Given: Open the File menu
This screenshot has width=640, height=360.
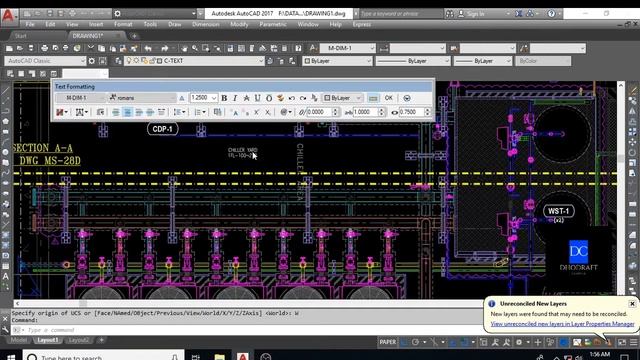Looking at the screenshot, I should coord(30,24).
